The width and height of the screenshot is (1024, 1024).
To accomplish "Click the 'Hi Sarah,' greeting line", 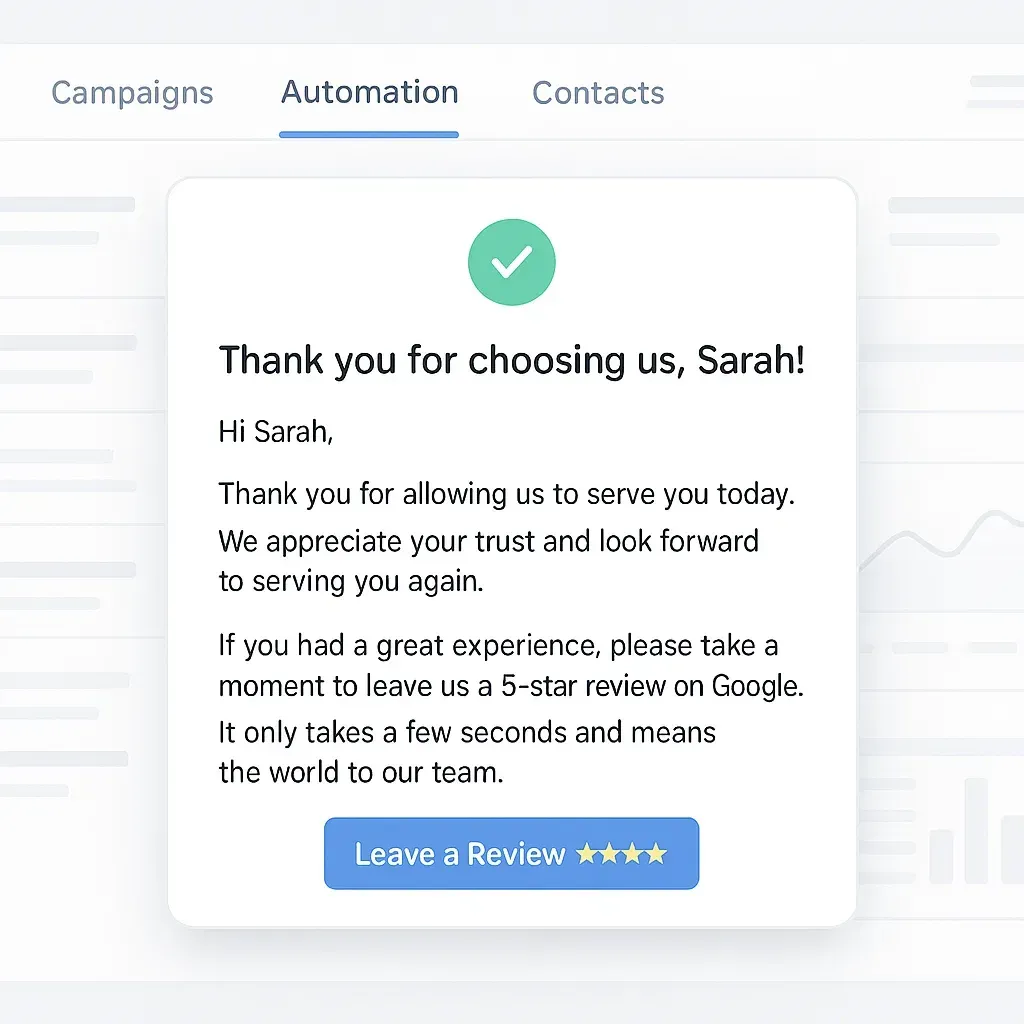I will [276, 432].
